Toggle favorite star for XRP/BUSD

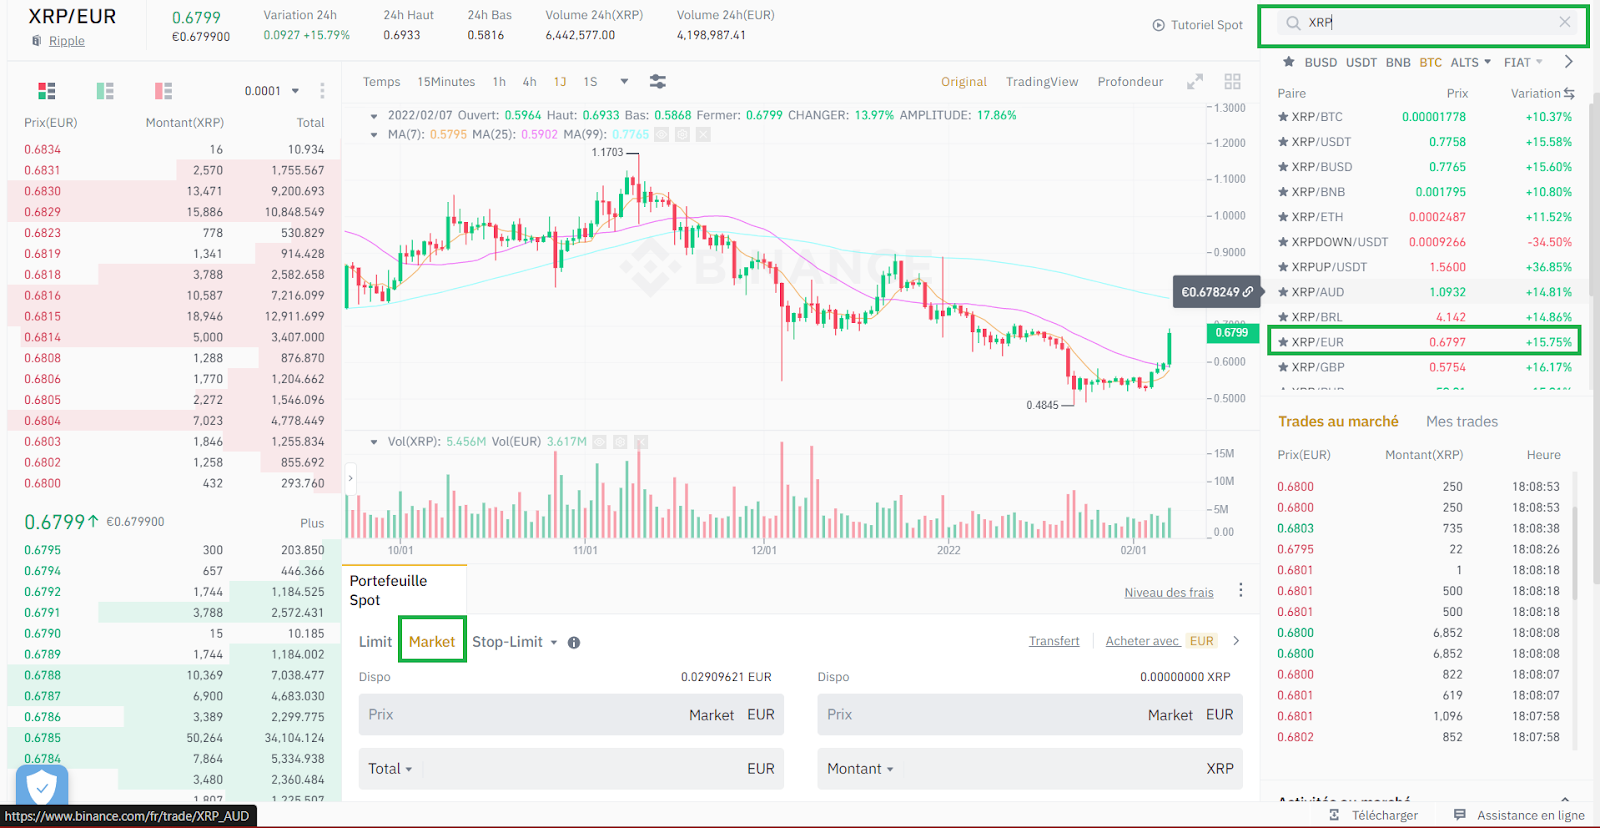pyautogui.click(x=1283, y=167)
